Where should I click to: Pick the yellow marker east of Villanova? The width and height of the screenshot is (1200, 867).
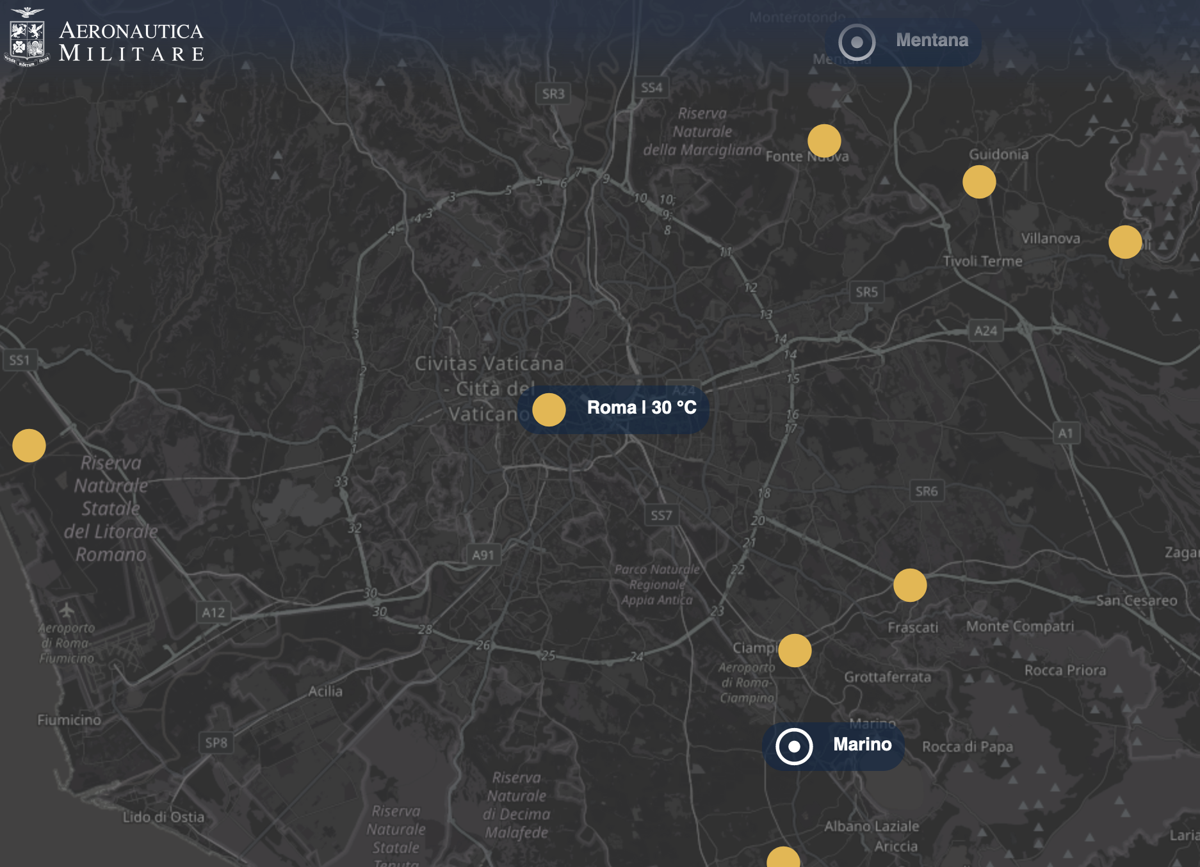click(1125, 242)
